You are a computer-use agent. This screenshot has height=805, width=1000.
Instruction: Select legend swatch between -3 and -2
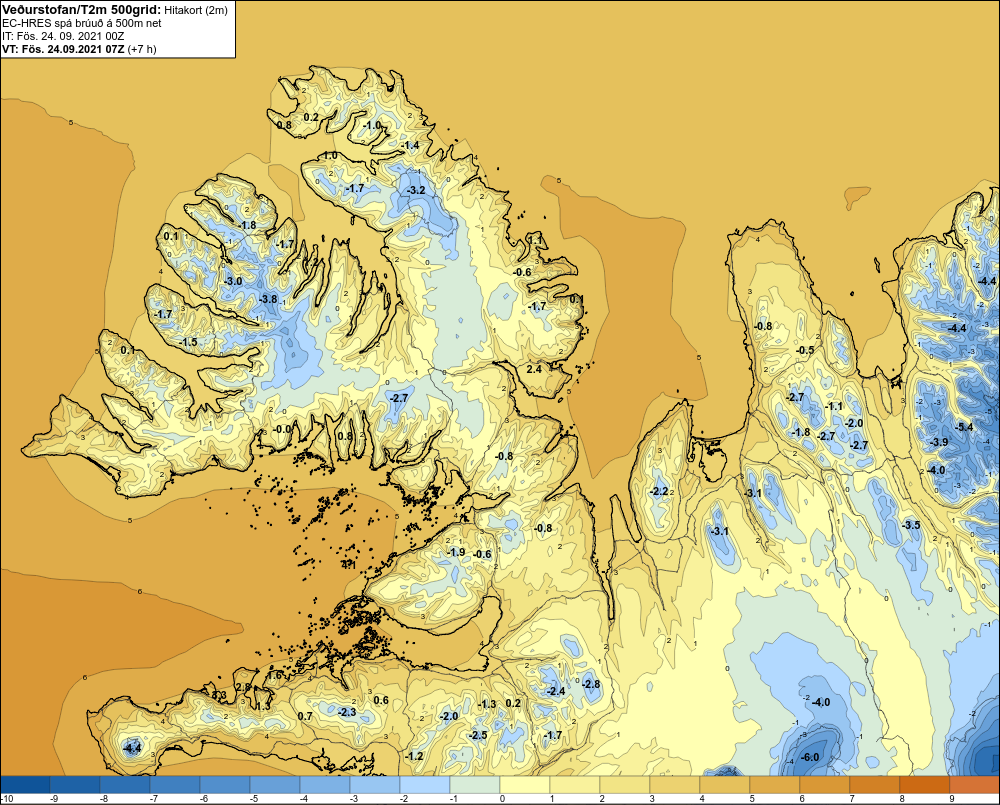coord(375,784)
